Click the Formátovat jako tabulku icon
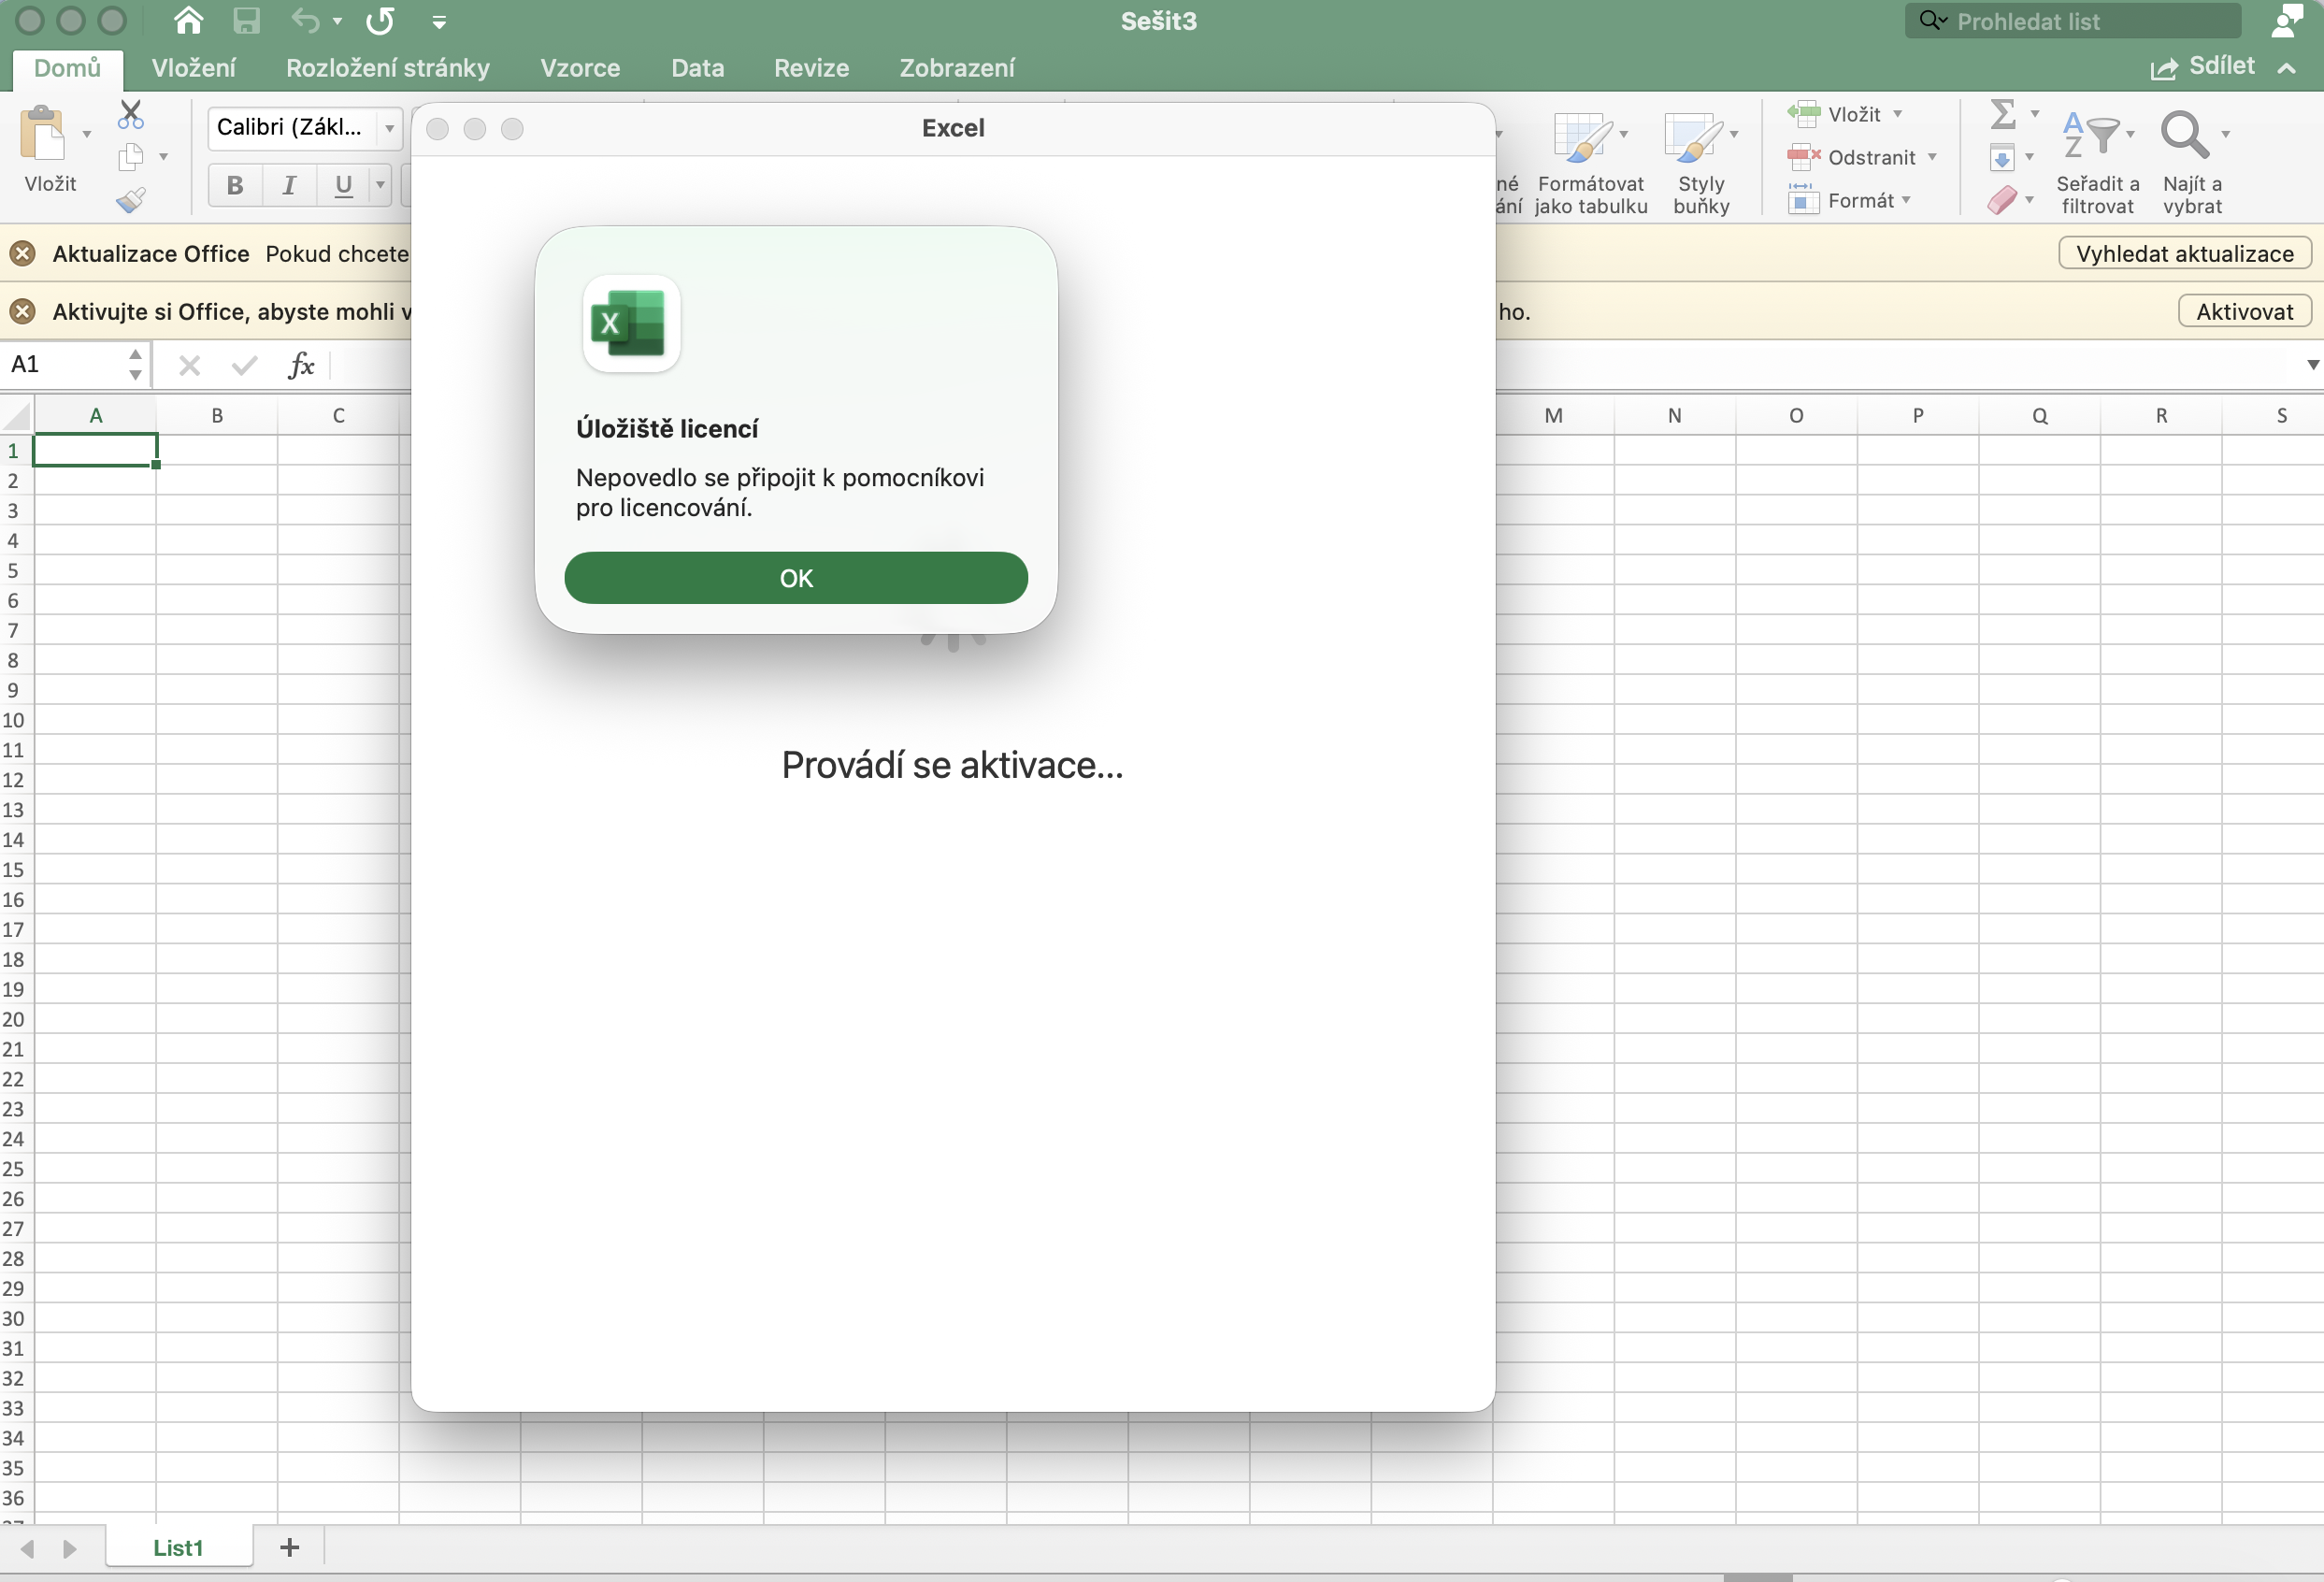2324x1582 pixels. pos(1582,136)
